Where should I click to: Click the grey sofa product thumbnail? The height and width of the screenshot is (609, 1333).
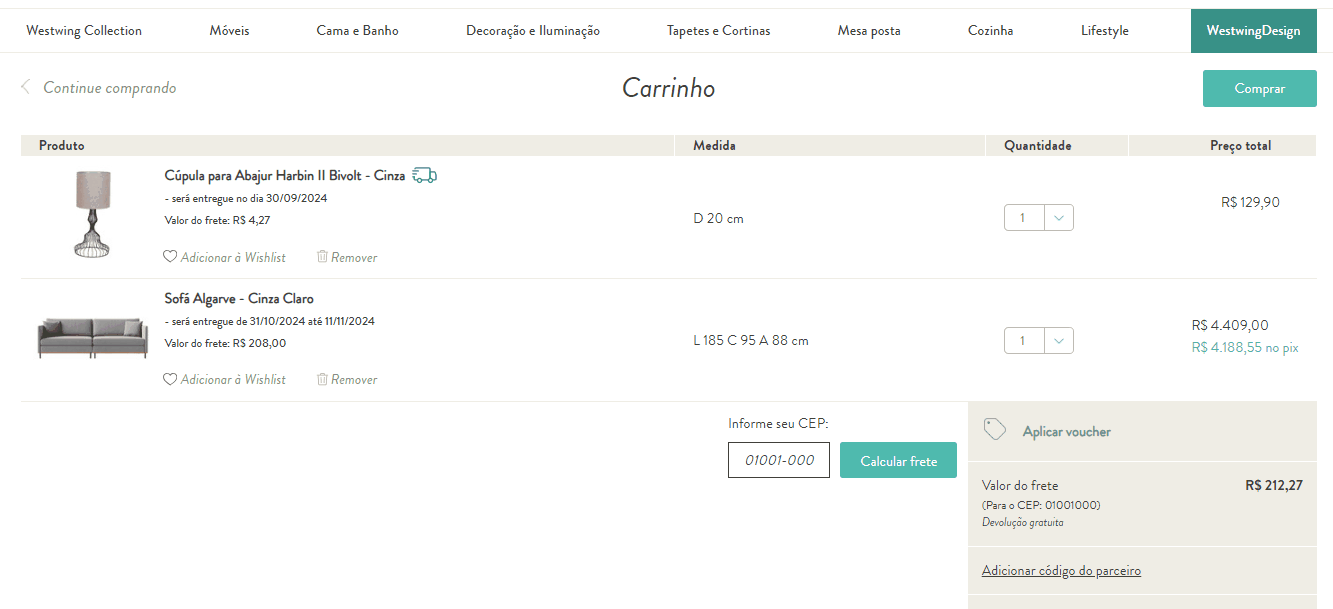93,338
